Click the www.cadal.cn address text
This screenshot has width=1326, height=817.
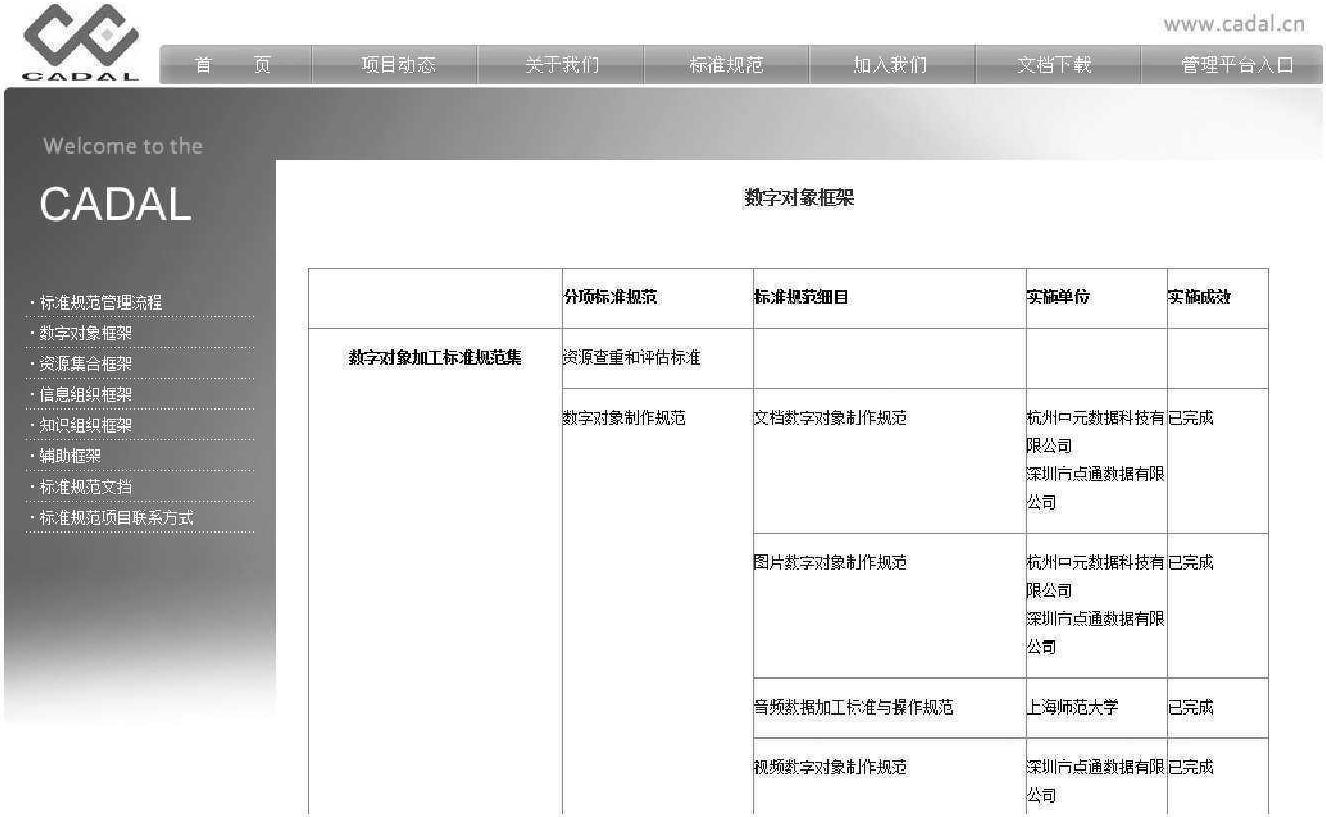[x=1234, y=24]
